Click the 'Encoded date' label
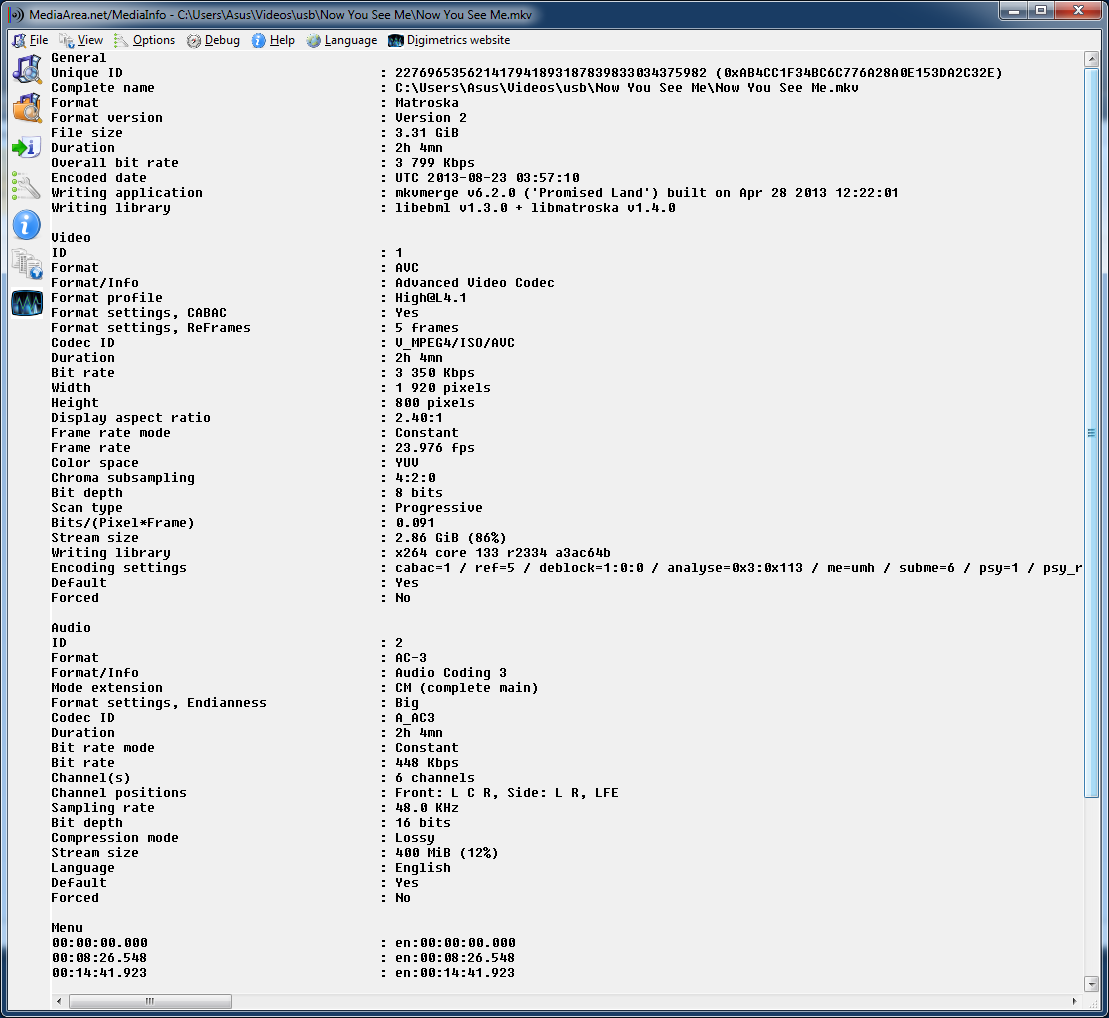Screen dimensions: 1109x1018 pyautogui.click(x=99, y=178)
